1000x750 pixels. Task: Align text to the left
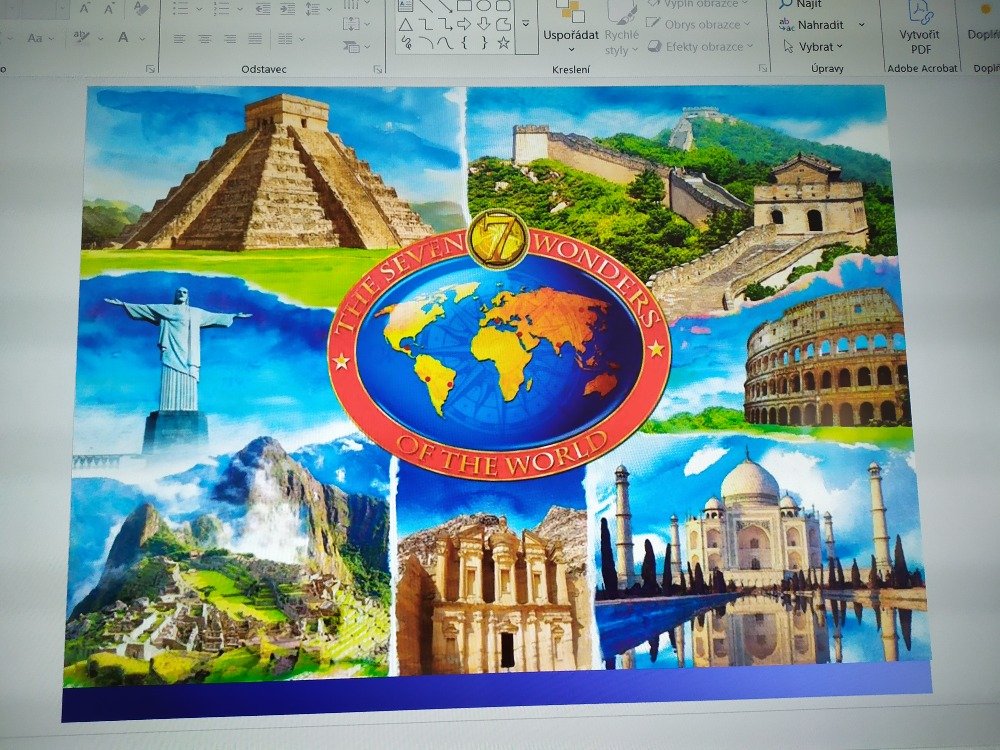[180, 39]
